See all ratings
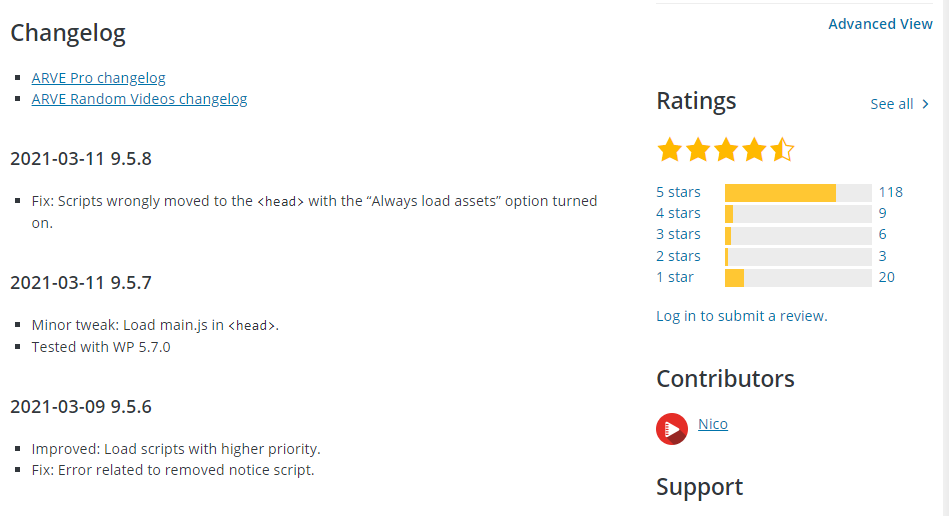The width and height of the screenshot is (949, 516). click(x=891, y=104)
